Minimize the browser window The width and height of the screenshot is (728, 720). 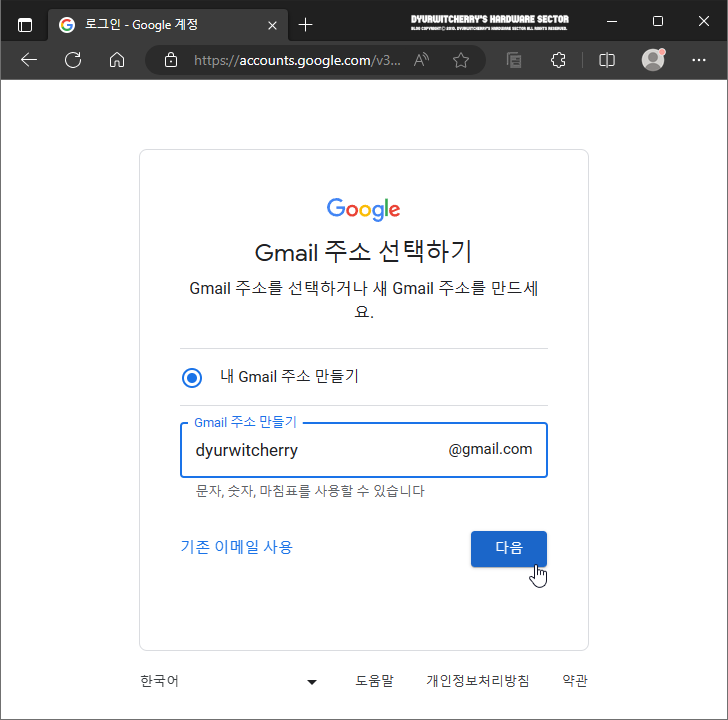(612, 21)
